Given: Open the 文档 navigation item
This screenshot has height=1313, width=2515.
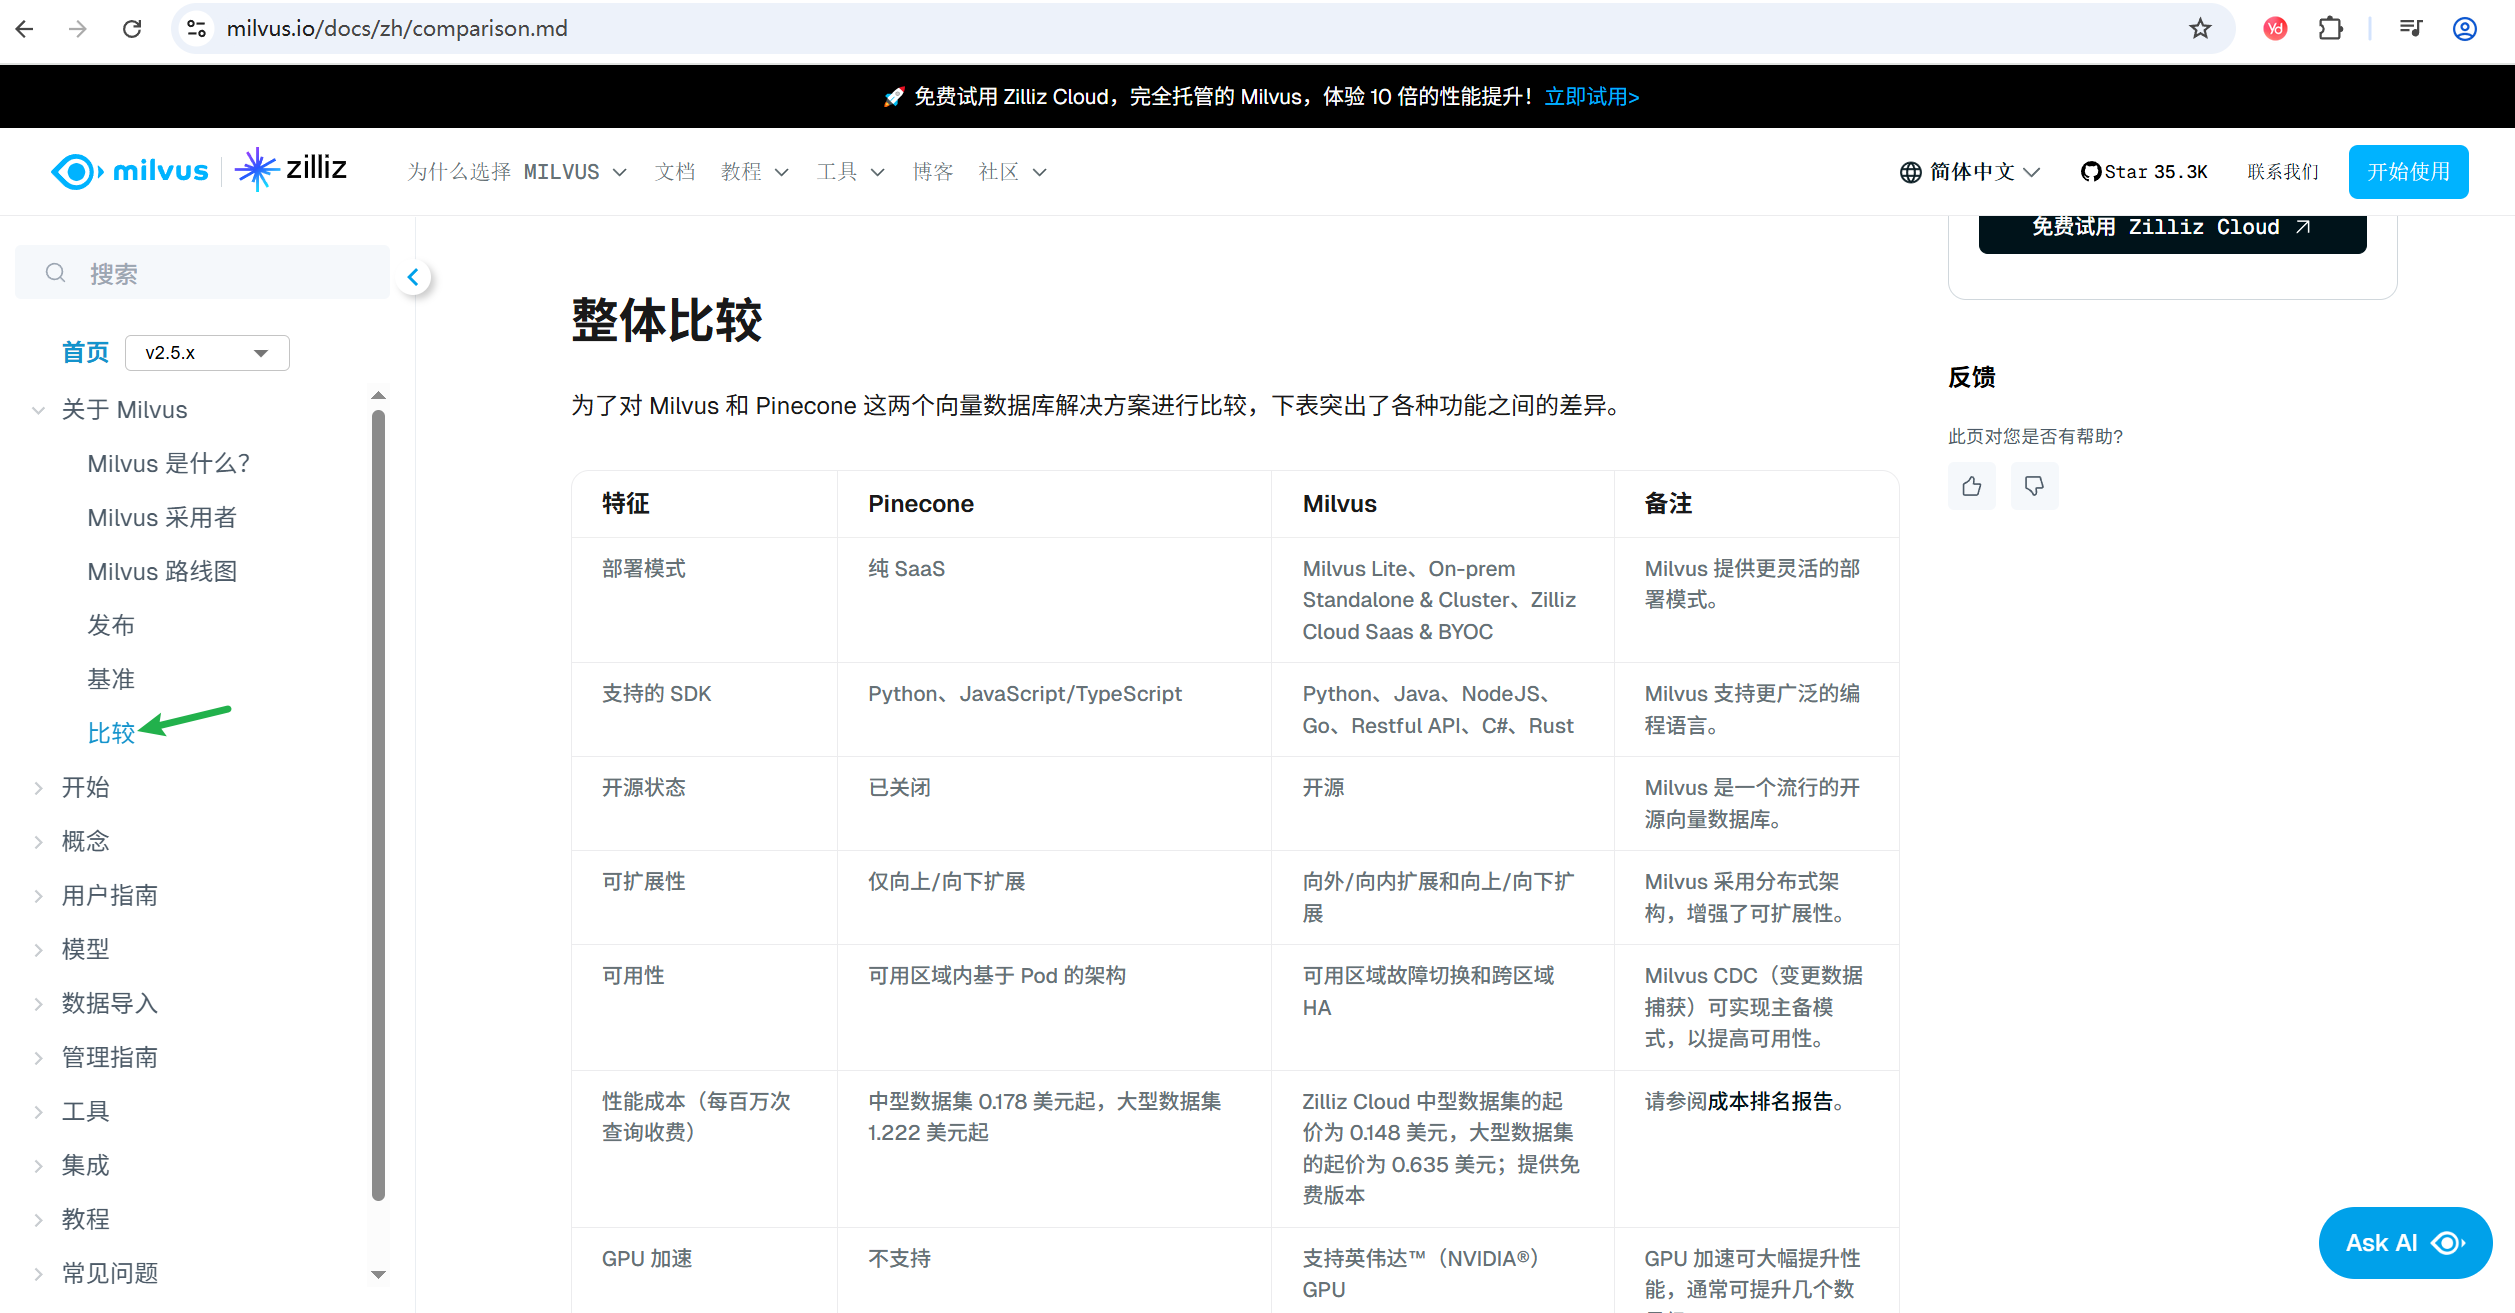Looking at the screenshot, I should (x=674, y=172).
